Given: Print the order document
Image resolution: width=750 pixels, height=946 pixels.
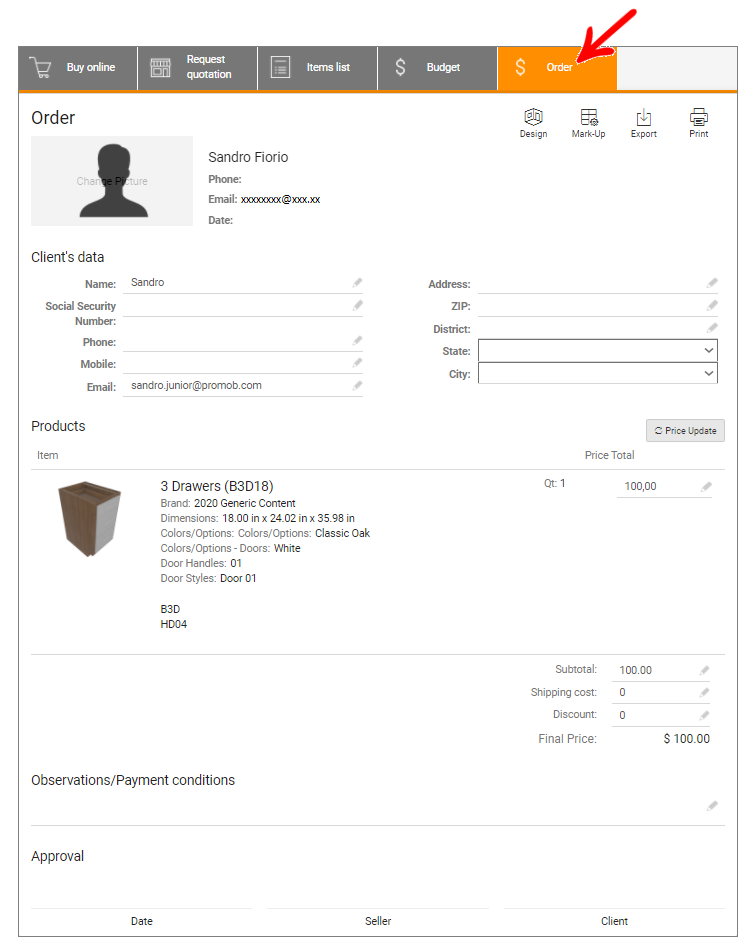Looking at the screenshot, I should (x=699, y=123).
